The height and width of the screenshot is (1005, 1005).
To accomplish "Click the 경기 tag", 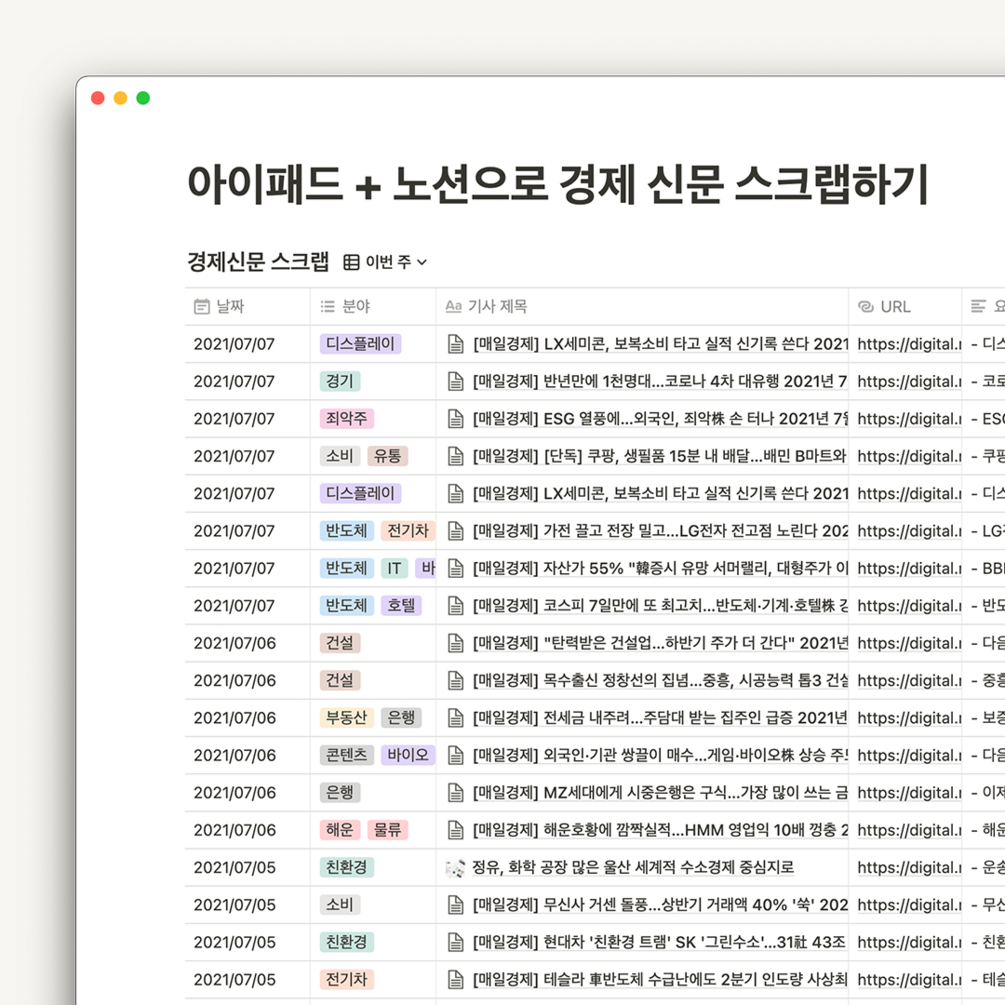I will click(340, 381).
